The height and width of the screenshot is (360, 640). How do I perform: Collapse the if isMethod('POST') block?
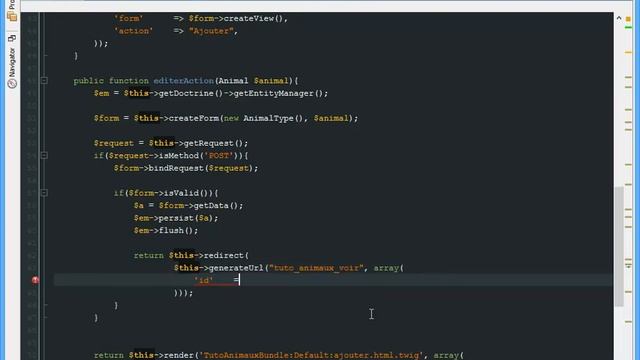coord(44,156)
